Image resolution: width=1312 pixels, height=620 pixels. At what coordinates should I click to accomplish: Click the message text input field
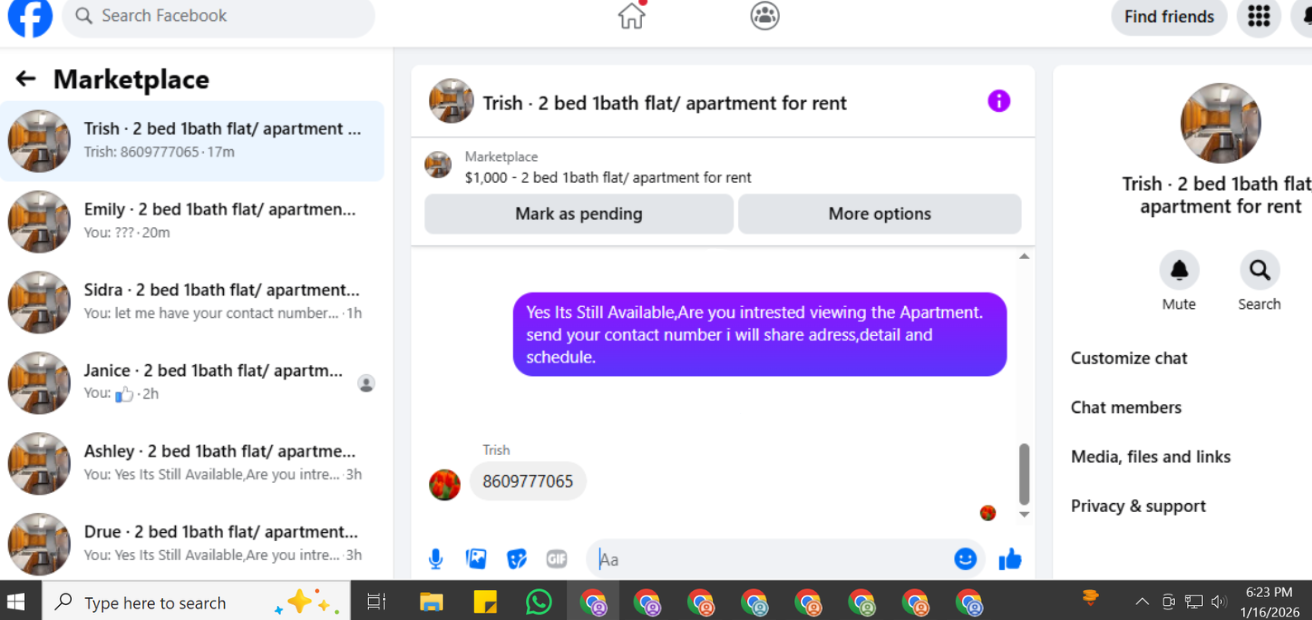tap(770, 559)
